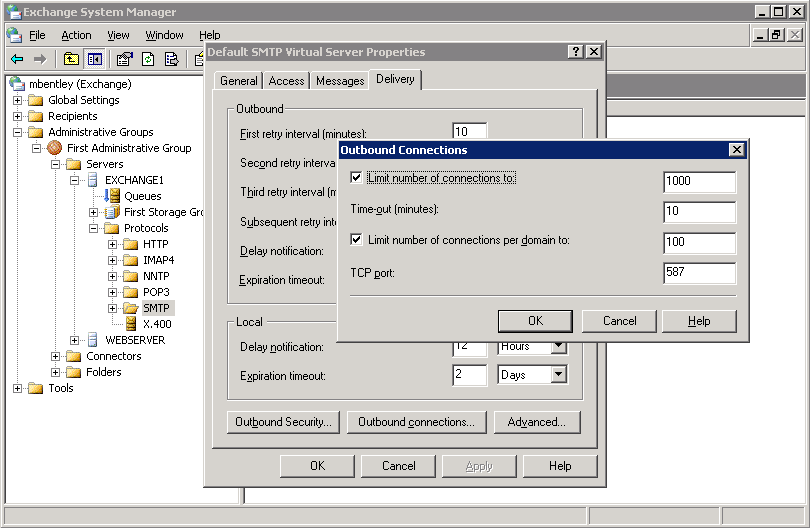Uncheck Limit number of connections per domain
Viewport: 810px width, 528px height.
(356, 240)
